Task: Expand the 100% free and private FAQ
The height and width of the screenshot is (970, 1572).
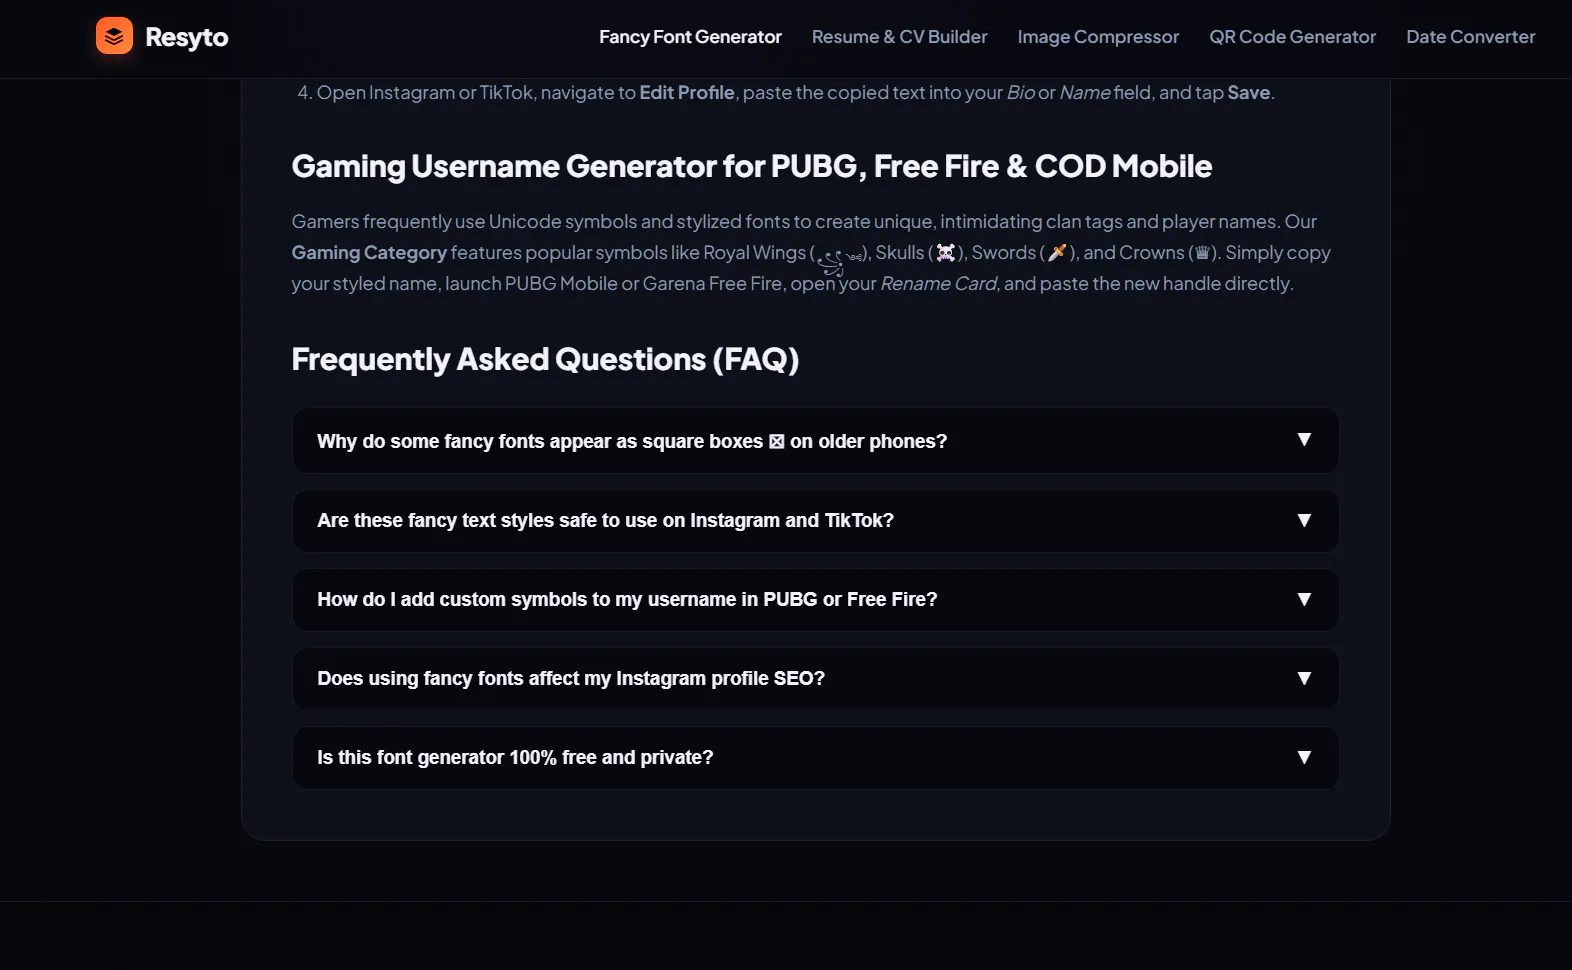Action: pyautogui.click(x=815, y=757)
